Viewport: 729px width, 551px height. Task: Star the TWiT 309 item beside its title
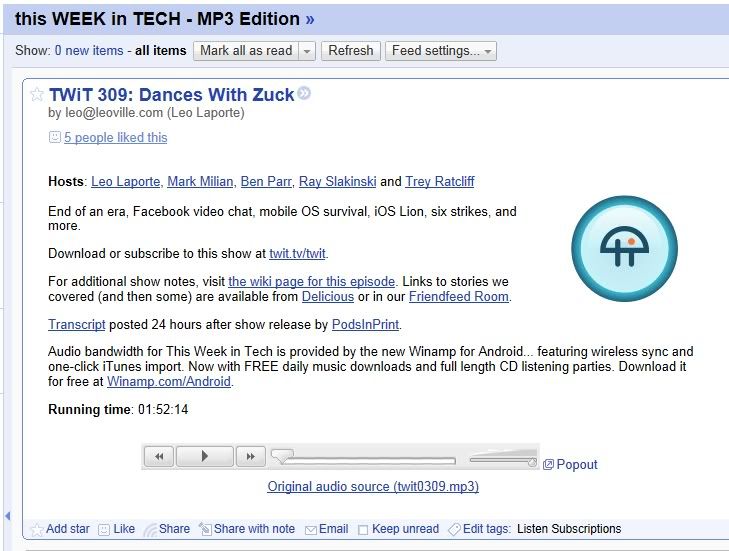tap(37, 94)
